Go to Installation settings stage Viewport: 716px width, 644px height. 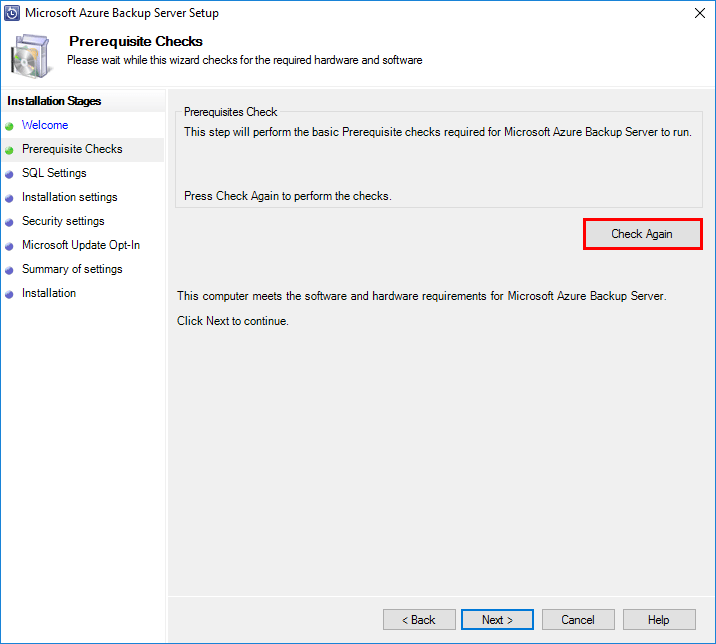(x=69, y=197)
